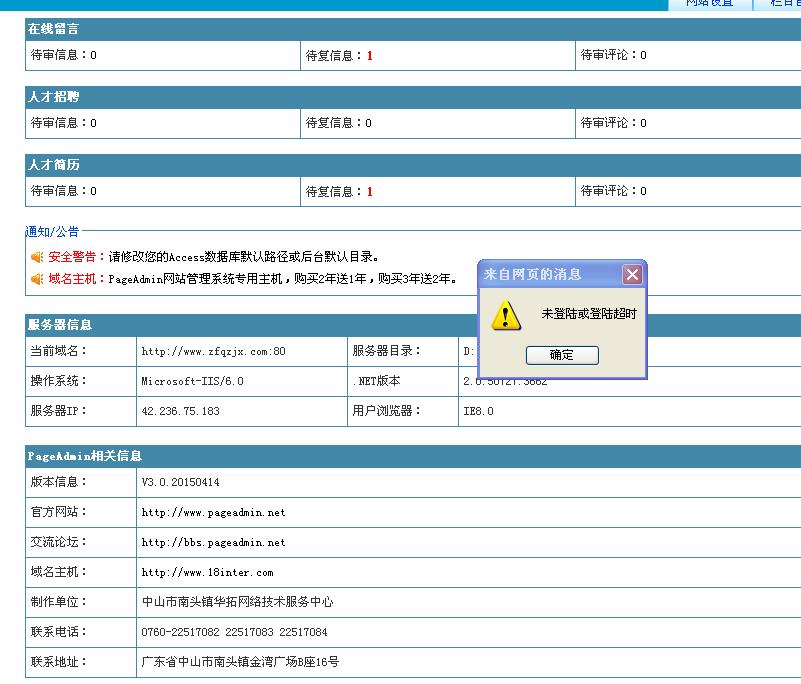Viewport: 801px width, 684px height.
Task: Click the 人才招聘 section header
Action: pyautogui.click(x=54, y=97)
